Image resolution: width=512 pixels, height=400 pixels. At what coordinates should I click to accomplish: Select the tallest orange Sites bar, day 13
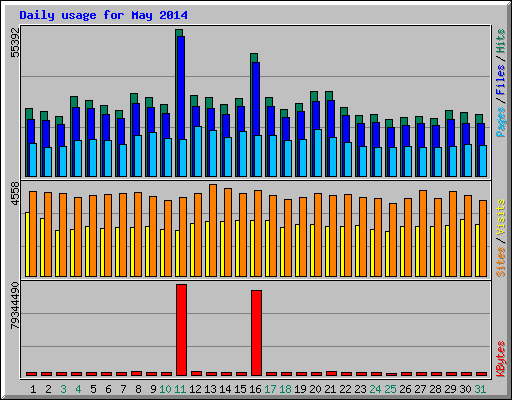point(213,230)
